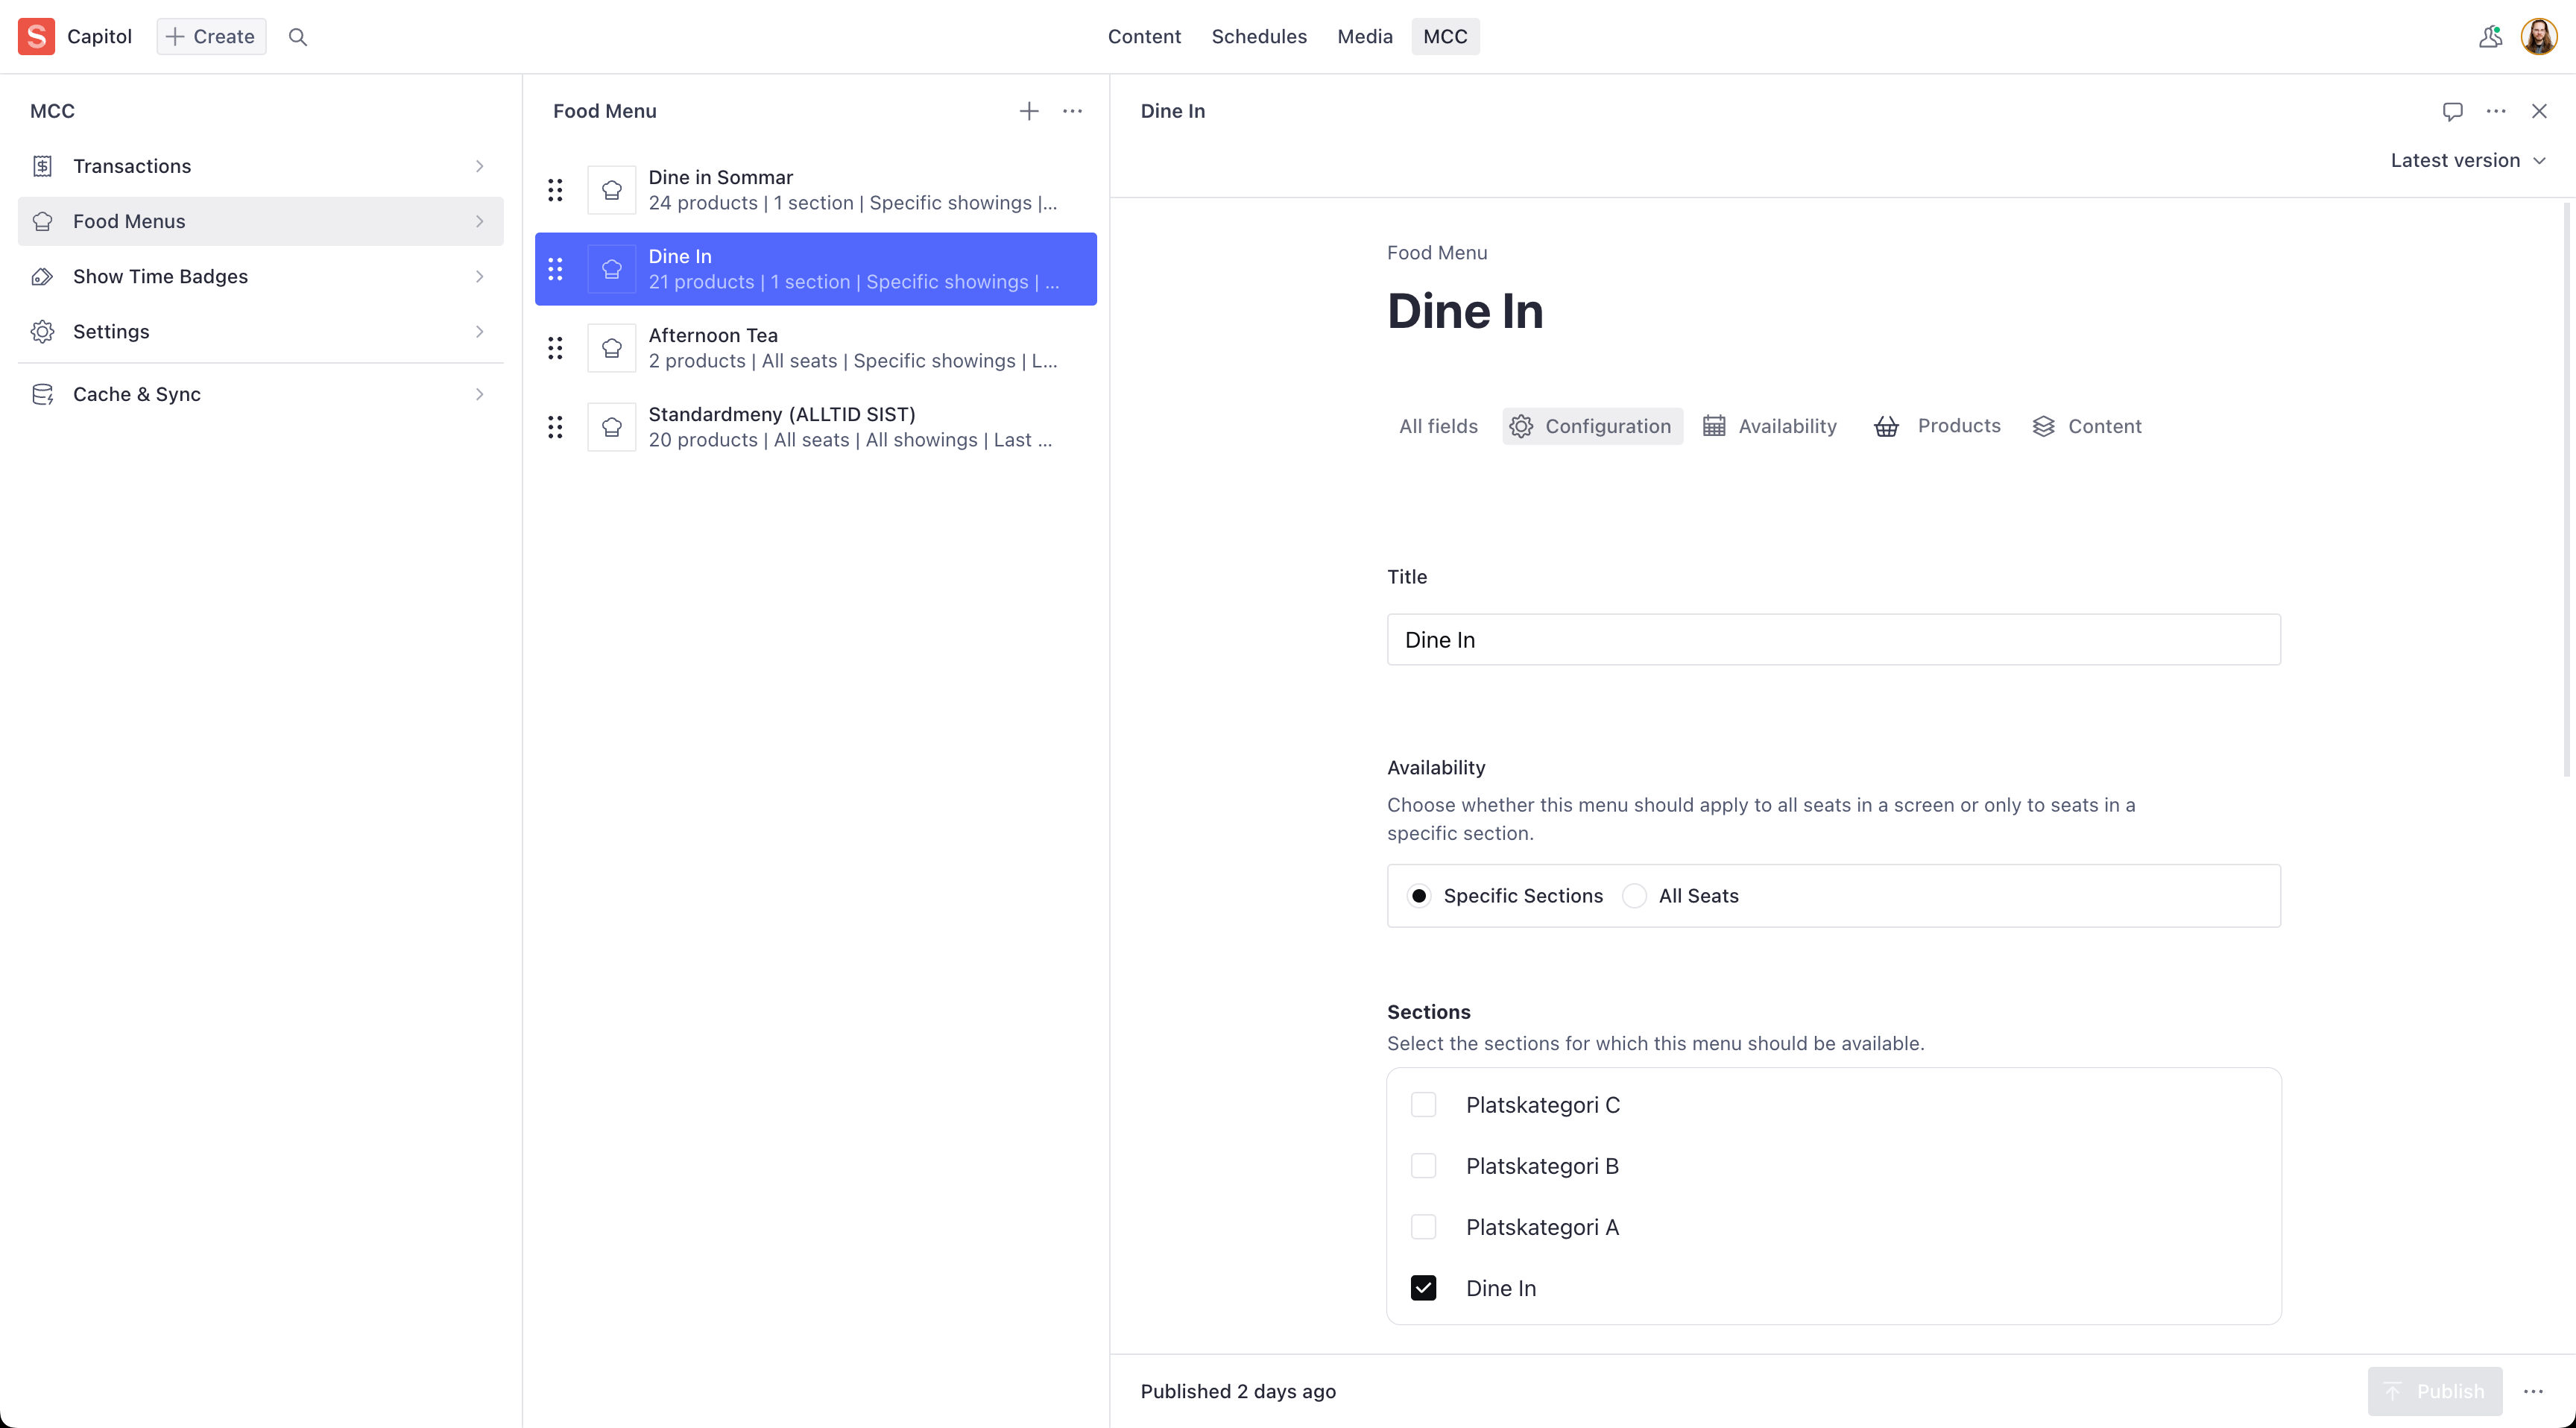Select the All Seats radio option

[x=1634, y=896]
